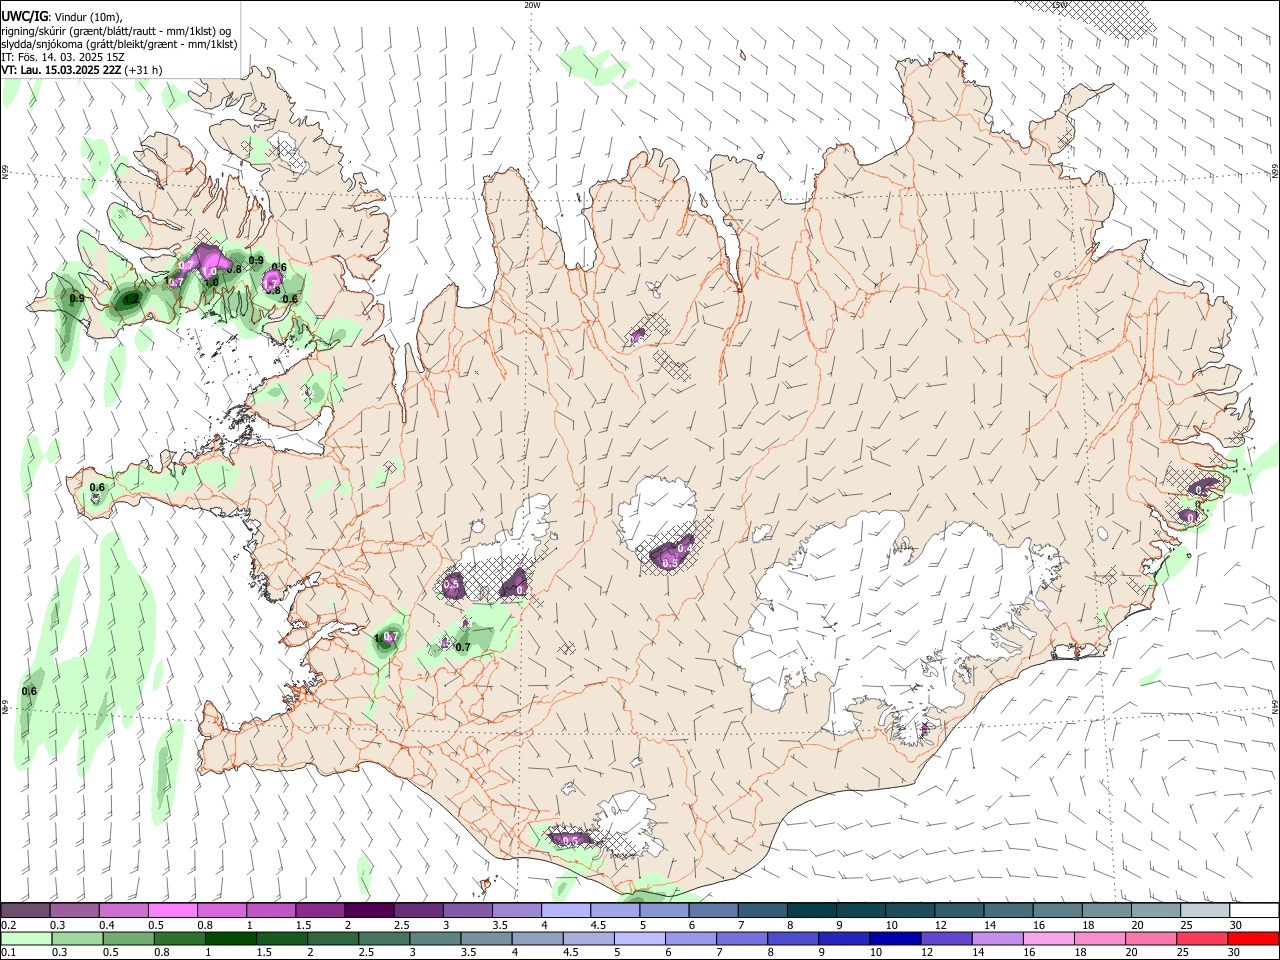
Task: Click the 'slydda/snjókoma' legend line
Action: point(119,44)
